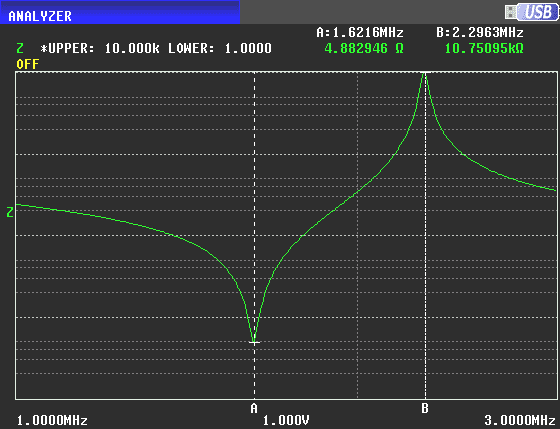This screenshot has width=560, height=429.
Task: Click the 1.000V signal level value
Action: pos(286,420)
